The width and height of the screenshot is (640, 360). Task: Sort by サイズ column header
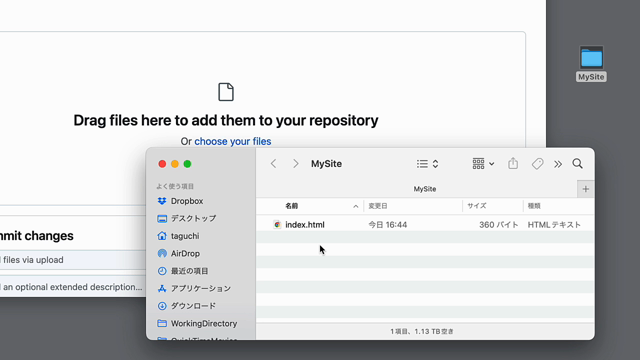point(493,206)
